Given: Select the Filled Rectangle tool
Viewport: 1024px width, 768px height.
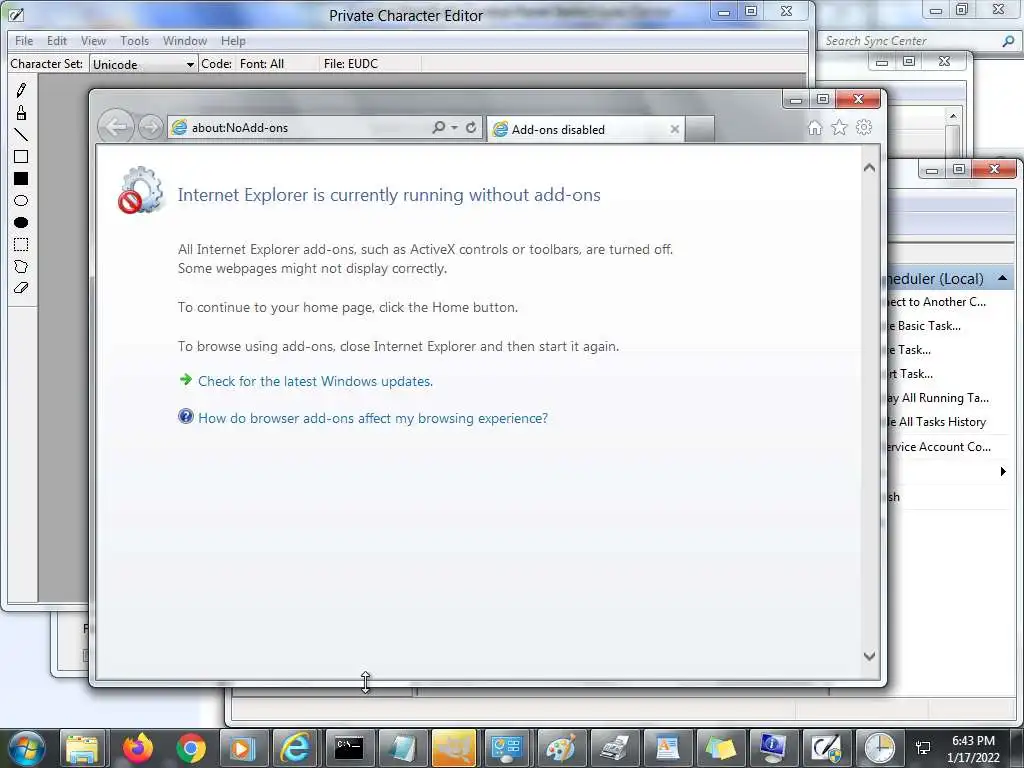Looking at the screenshot, I should pyautogui.click(x=21, y=179).
